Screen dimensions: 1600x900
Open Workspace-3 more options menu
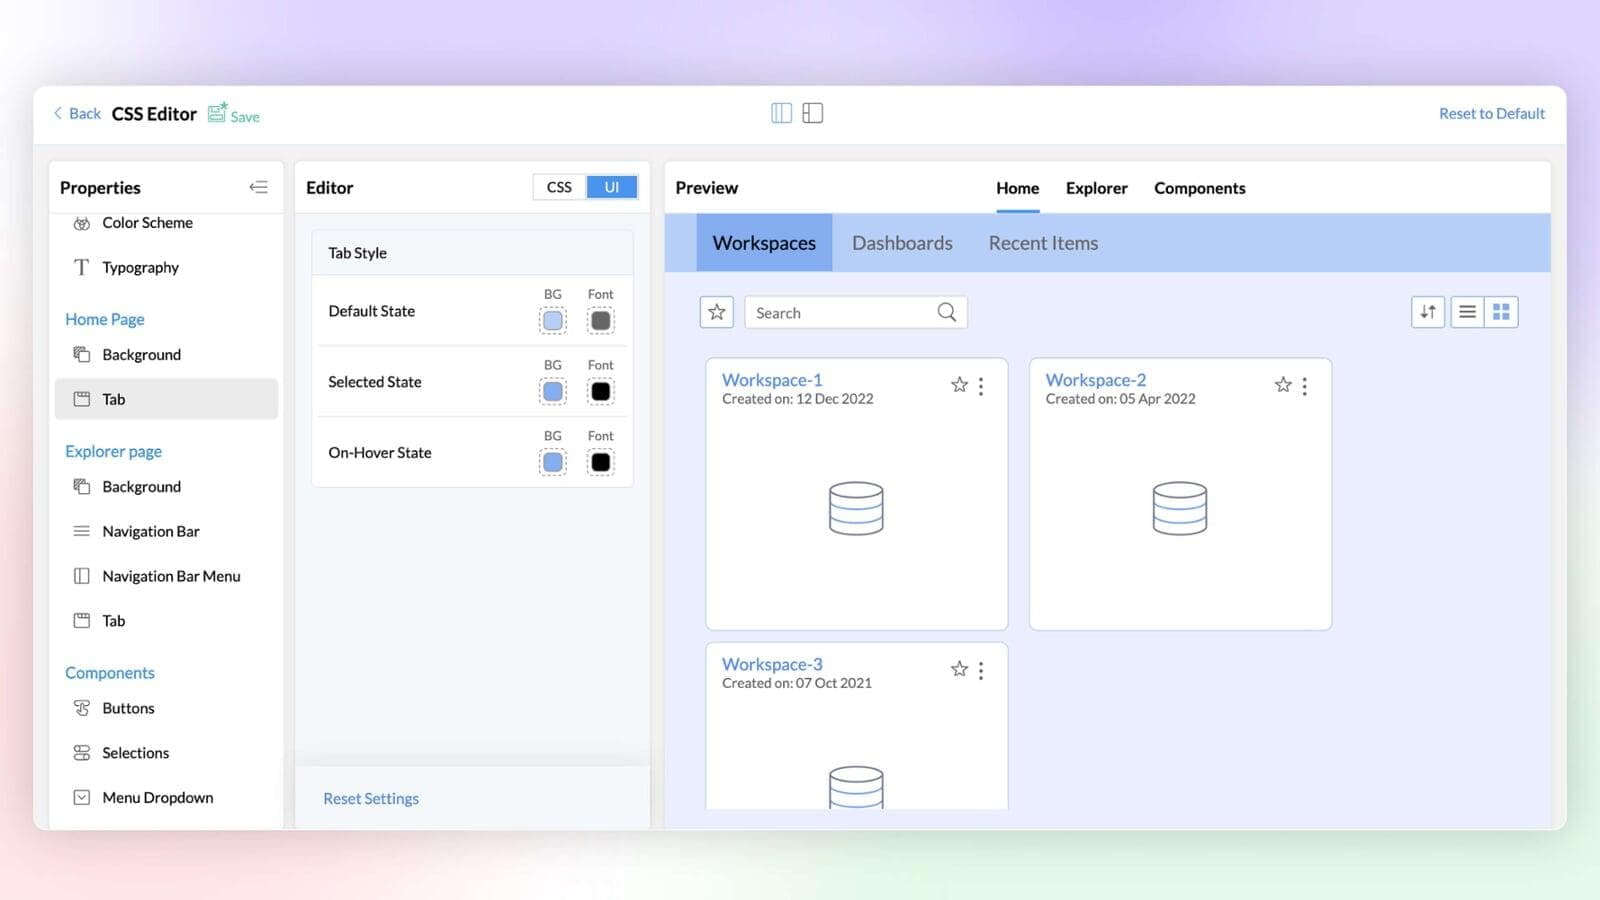981,670
